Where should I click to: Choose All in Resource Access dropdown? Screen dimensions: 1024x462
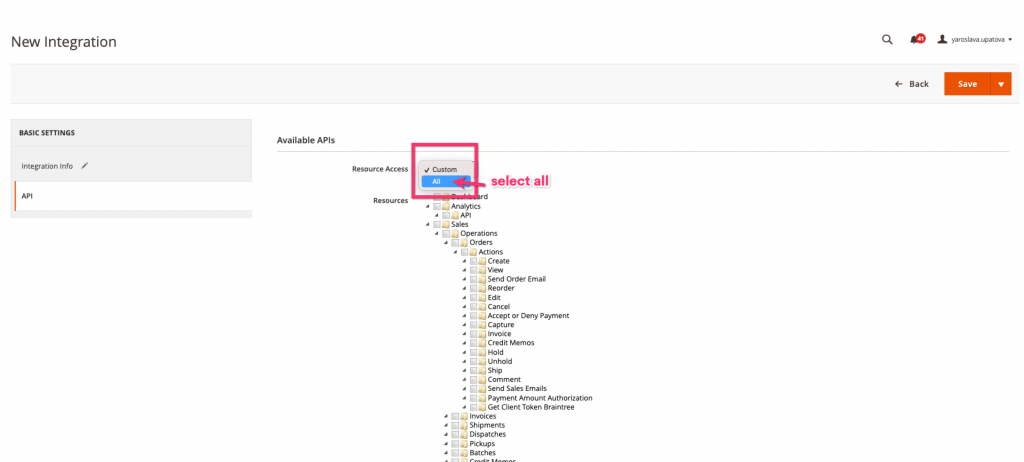(445, 181)
